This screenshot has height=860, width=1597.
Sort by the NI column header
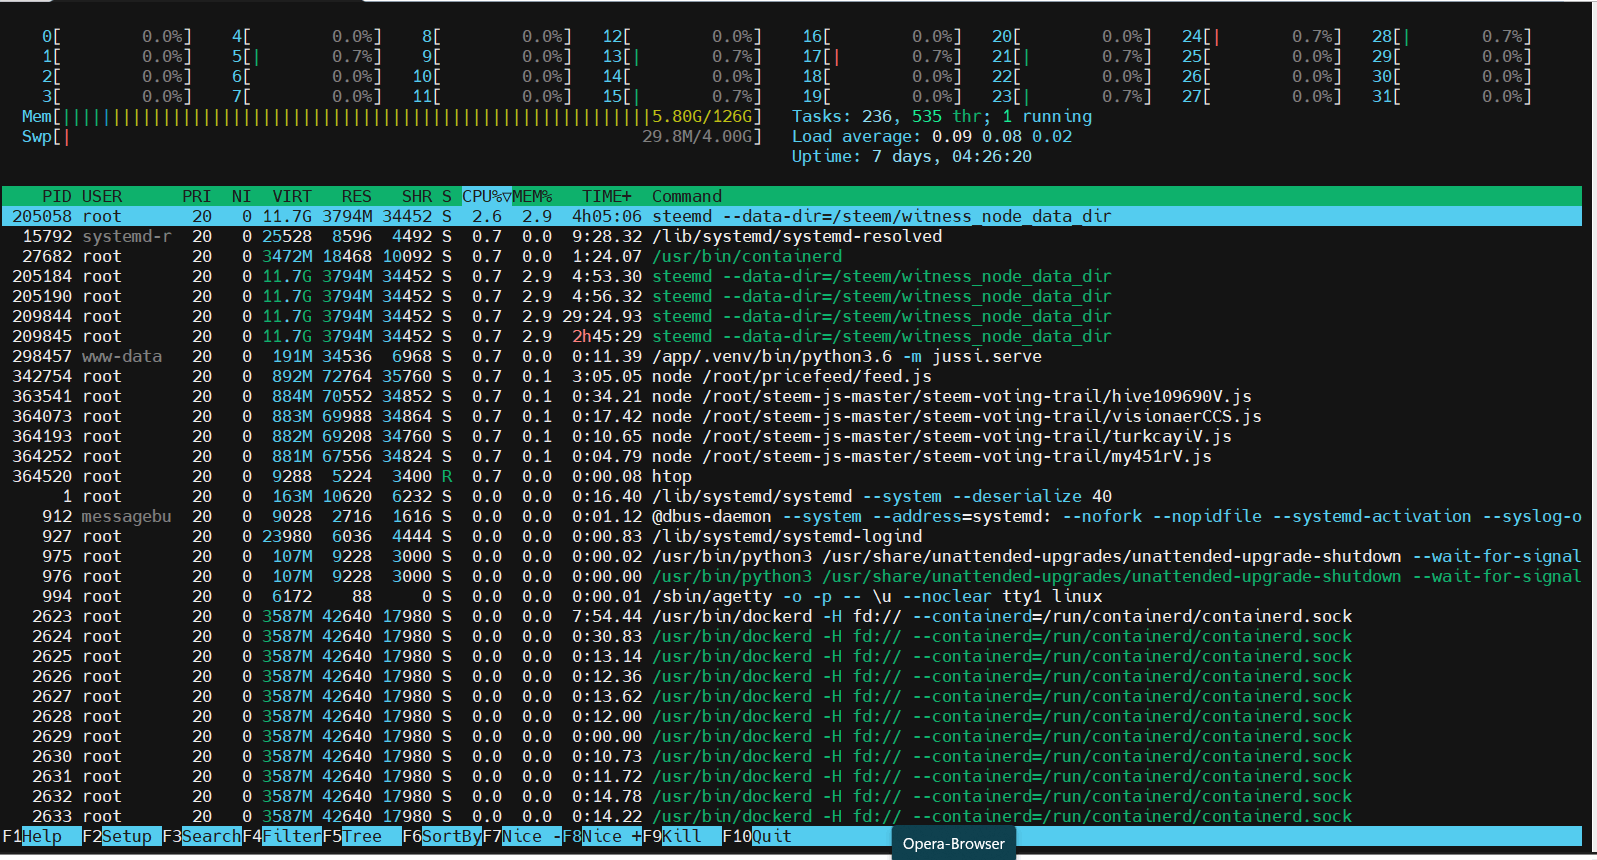241,196
